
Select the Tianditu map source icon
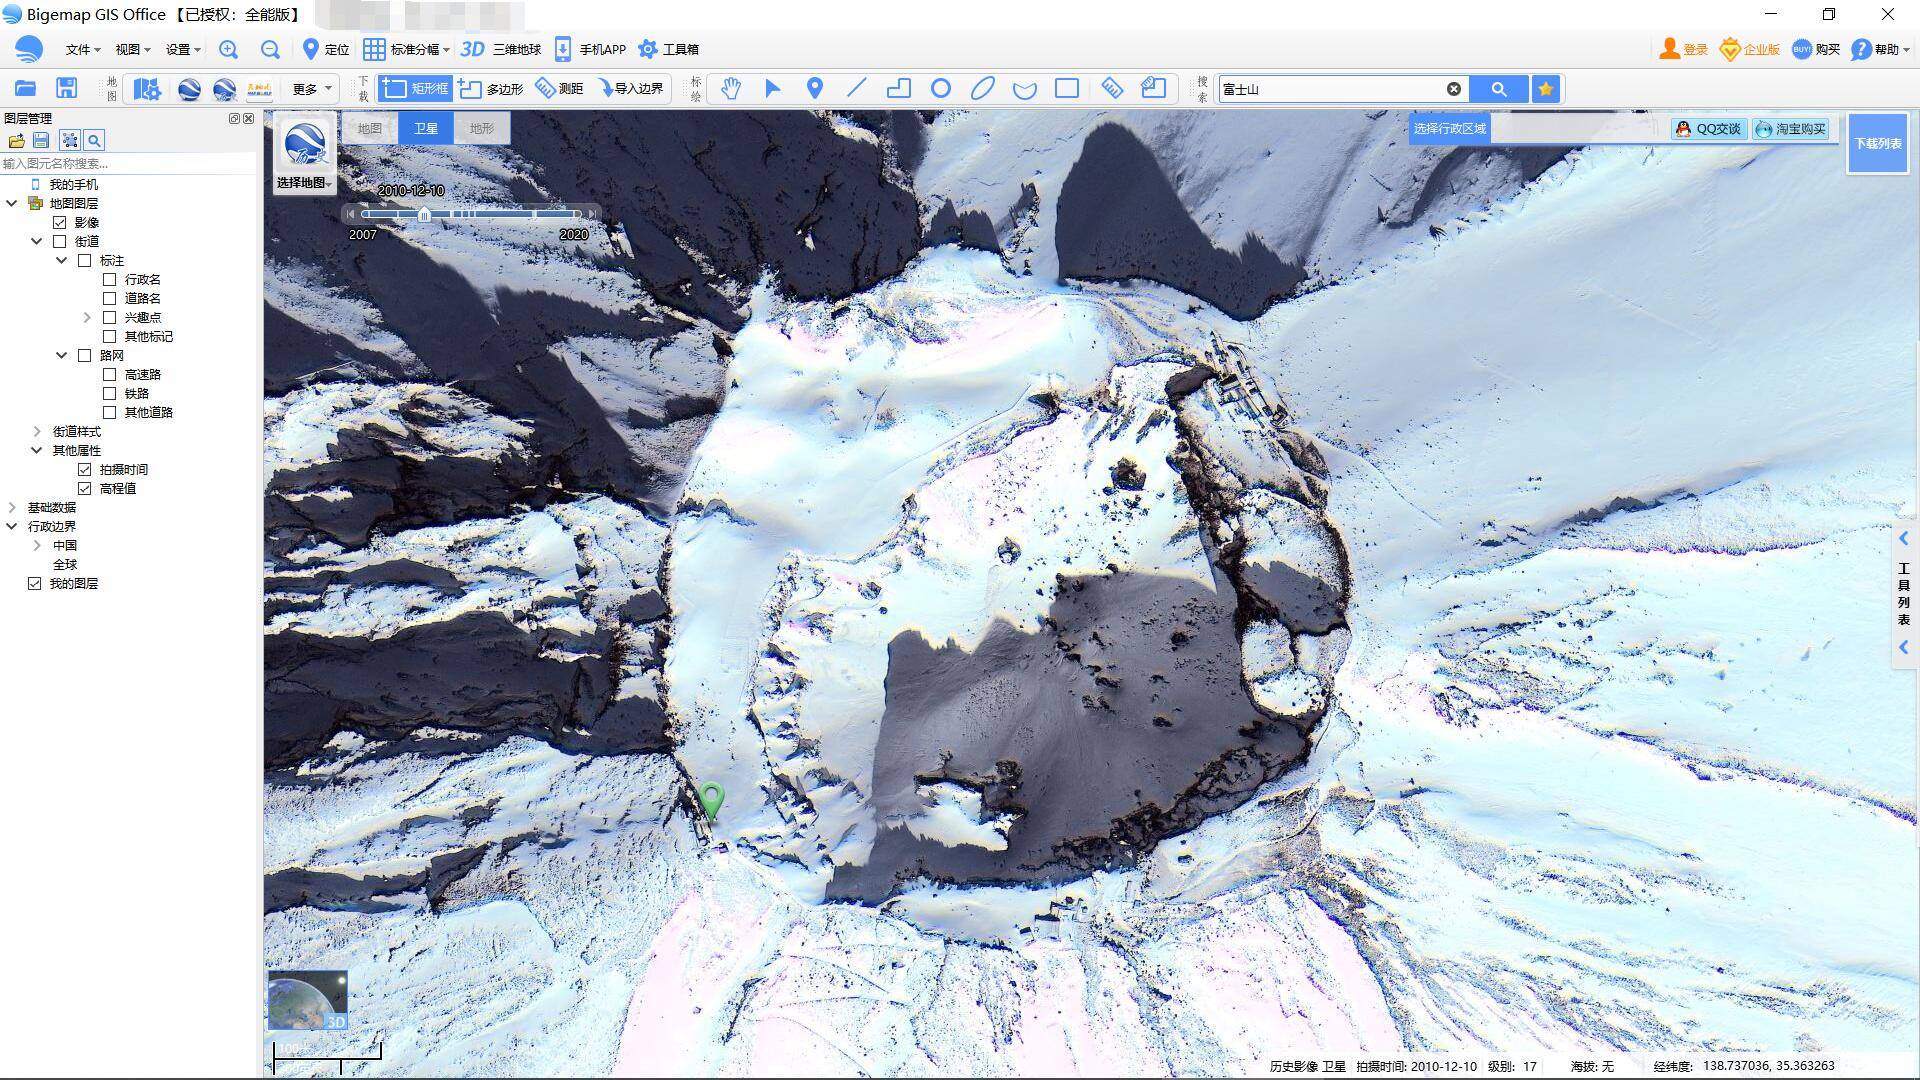click(259, 89)
